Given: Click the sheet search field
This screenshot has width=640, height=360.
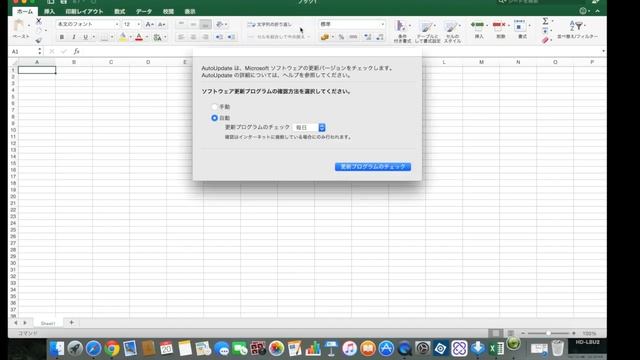Looking at the screenshot, I should pyautogui.click(x=541, y=2).
